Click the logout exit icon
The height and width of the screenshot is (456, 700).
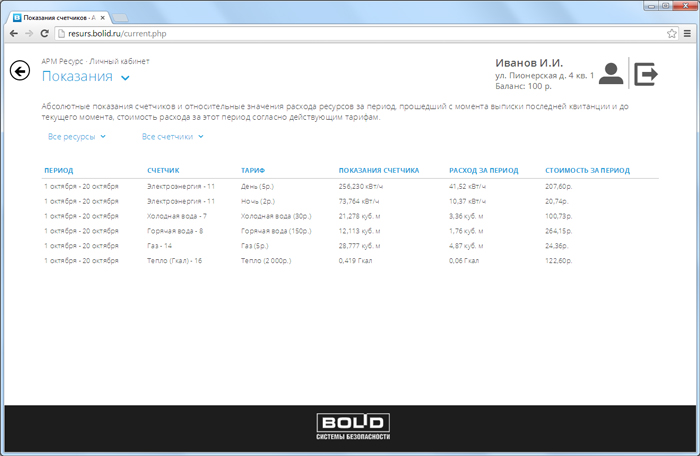point(647,73)
